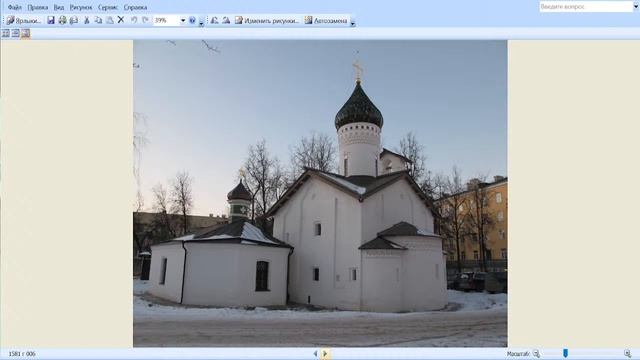Open the Справка menu

pyautogui.click(x=135, y=7)
